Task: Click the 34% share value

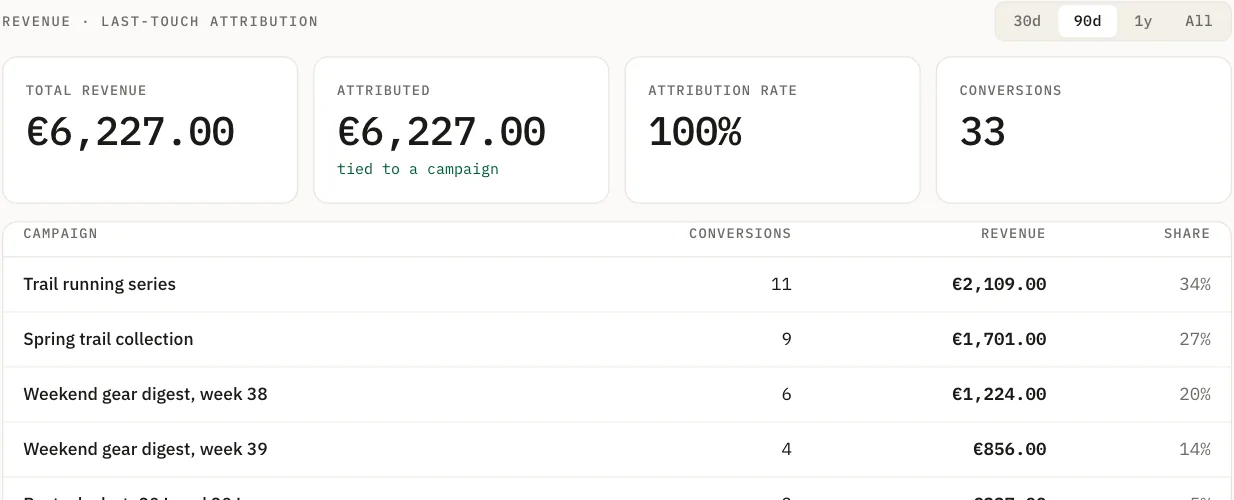Action: pos(1195,284)
